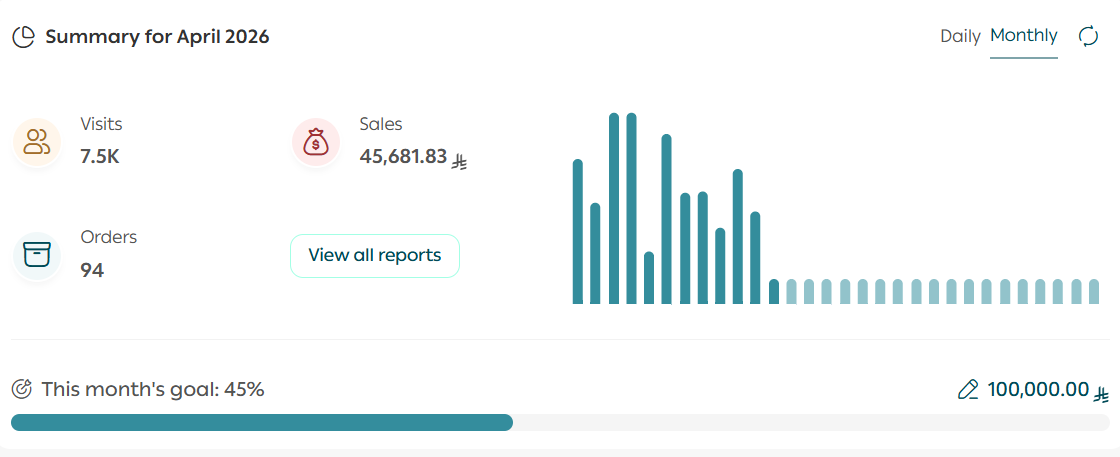Click the currency symbol beside sales amount
Viewport: 1120px width, 457px height.
(x=460, y=159)
